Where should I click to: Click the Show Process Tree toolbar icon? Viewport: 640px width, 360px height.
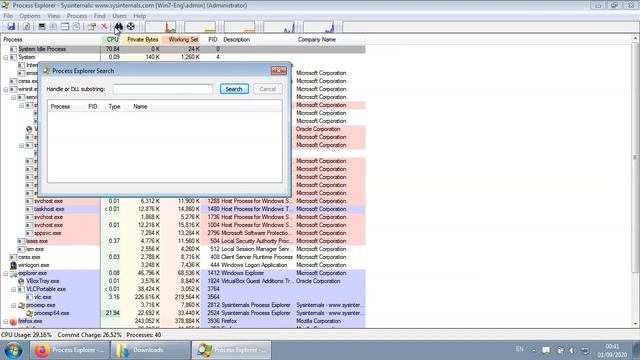53,27
